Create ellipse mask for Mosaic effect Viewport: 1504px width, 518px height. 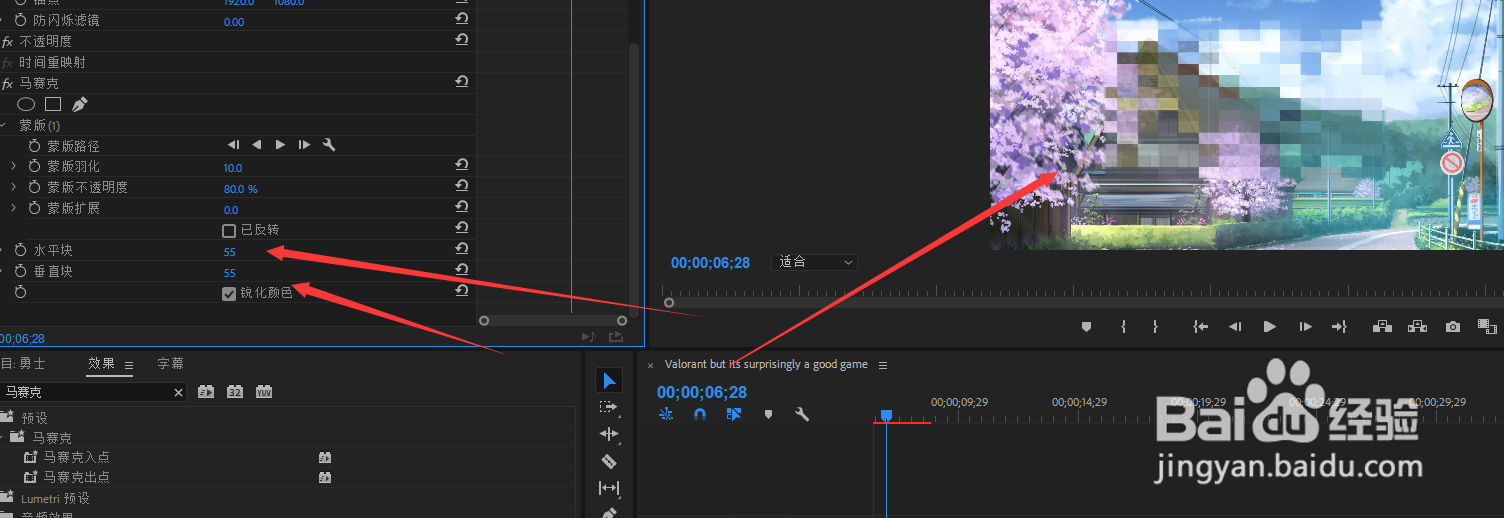tap(26, 104)
